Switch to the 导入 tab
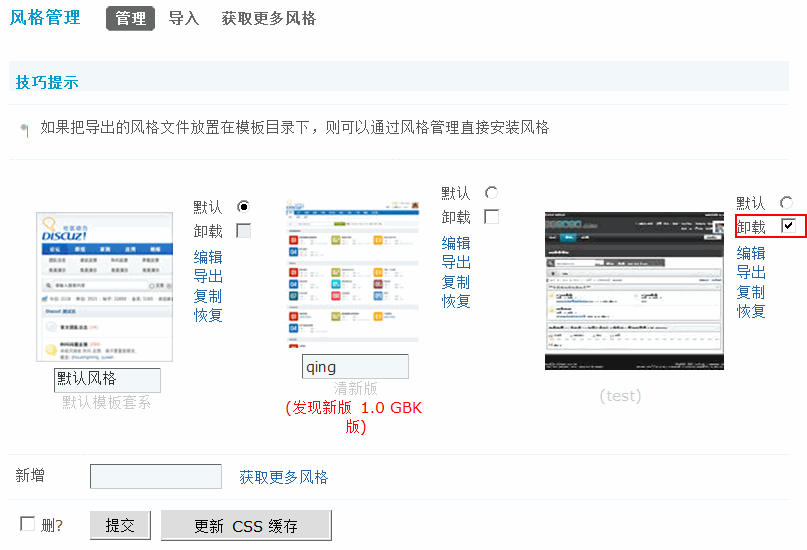Screen dimensions: 807x550 [x=184, y=18]
